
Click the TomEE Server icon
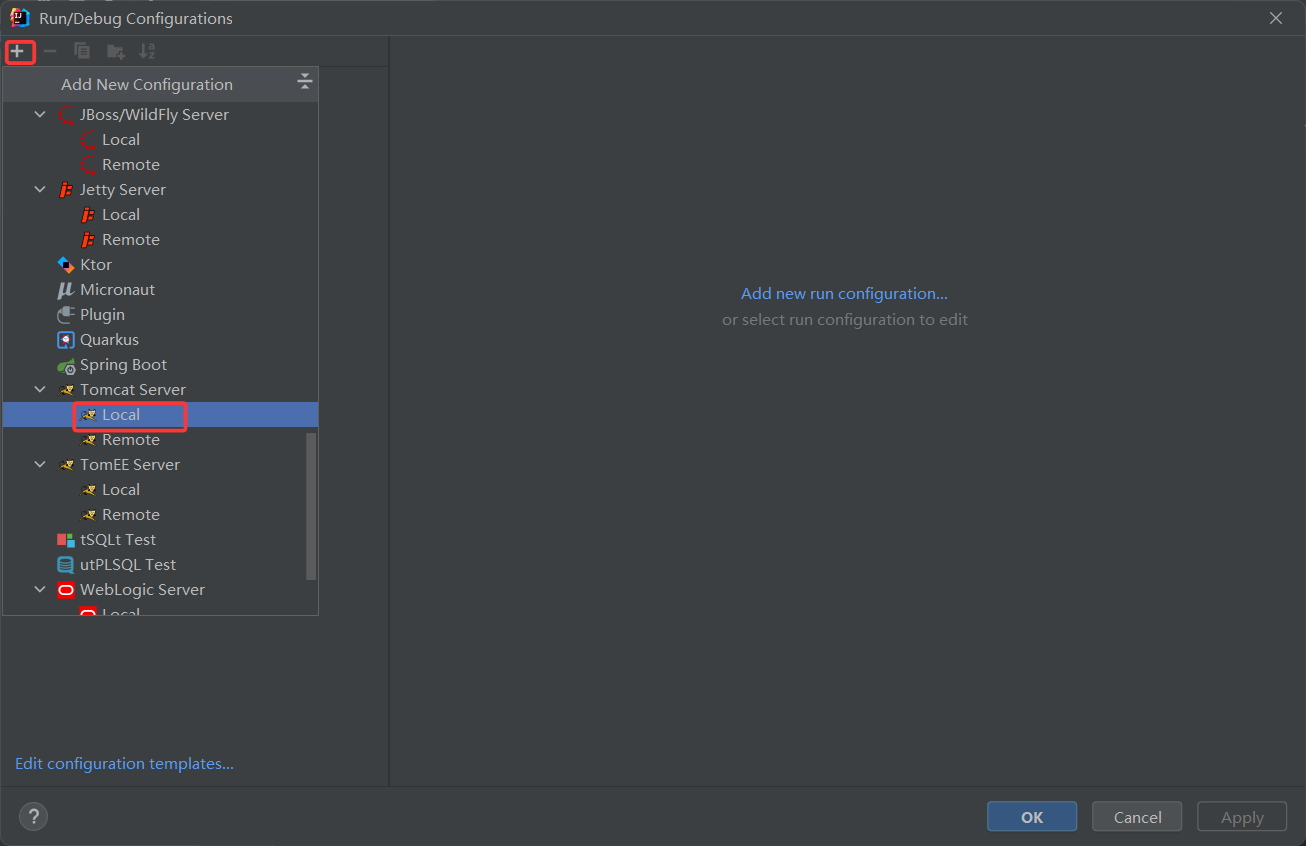click(x=66, y=465)
